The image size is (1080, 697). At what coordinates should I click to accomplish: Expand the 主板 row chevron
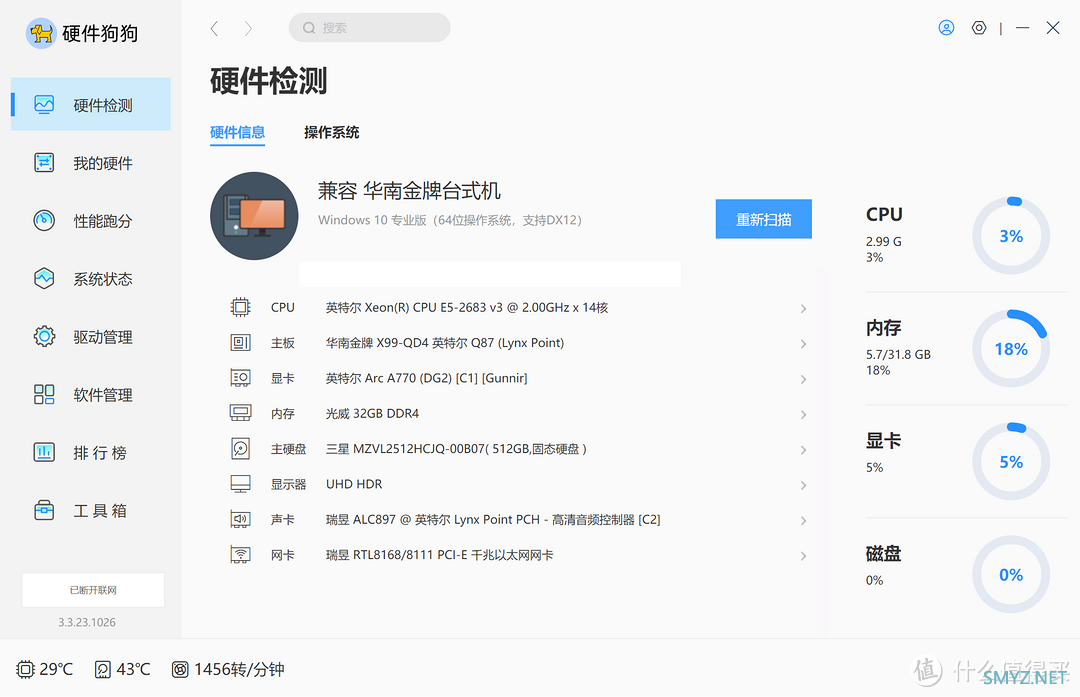[803, 343]
